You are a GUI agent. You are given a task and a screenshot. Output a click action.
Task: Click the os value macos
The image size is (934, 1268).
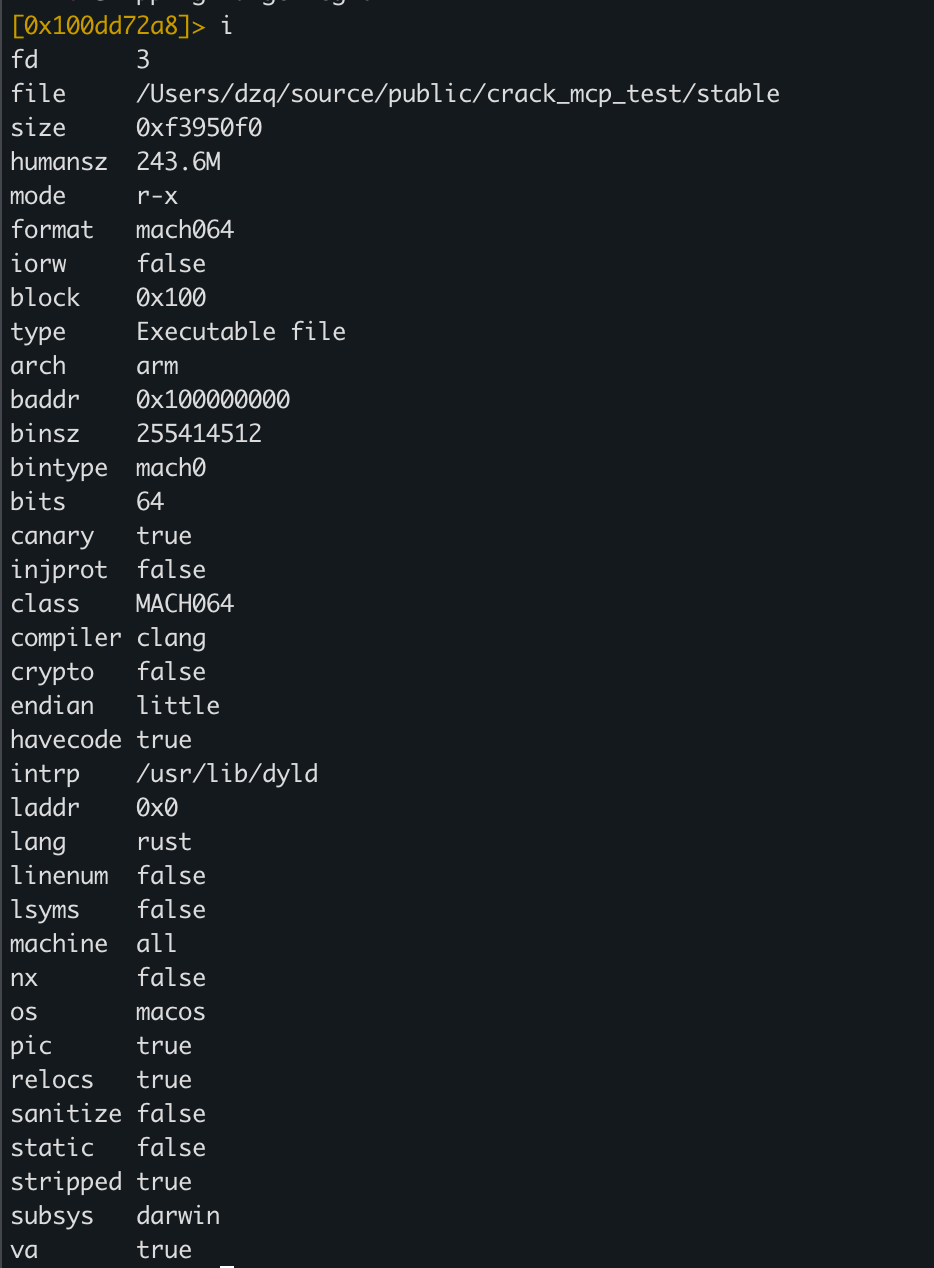coord(171,1012)
